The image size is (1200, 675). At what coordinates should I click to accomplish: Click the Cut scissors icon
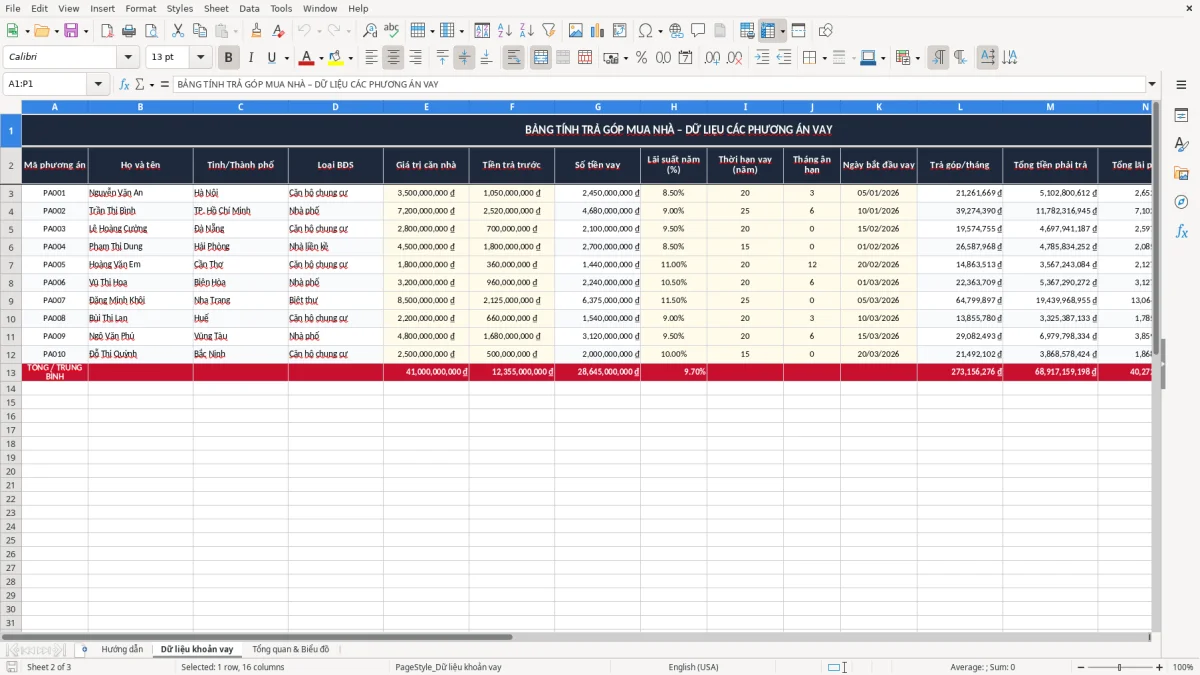(x=178, y=31)
